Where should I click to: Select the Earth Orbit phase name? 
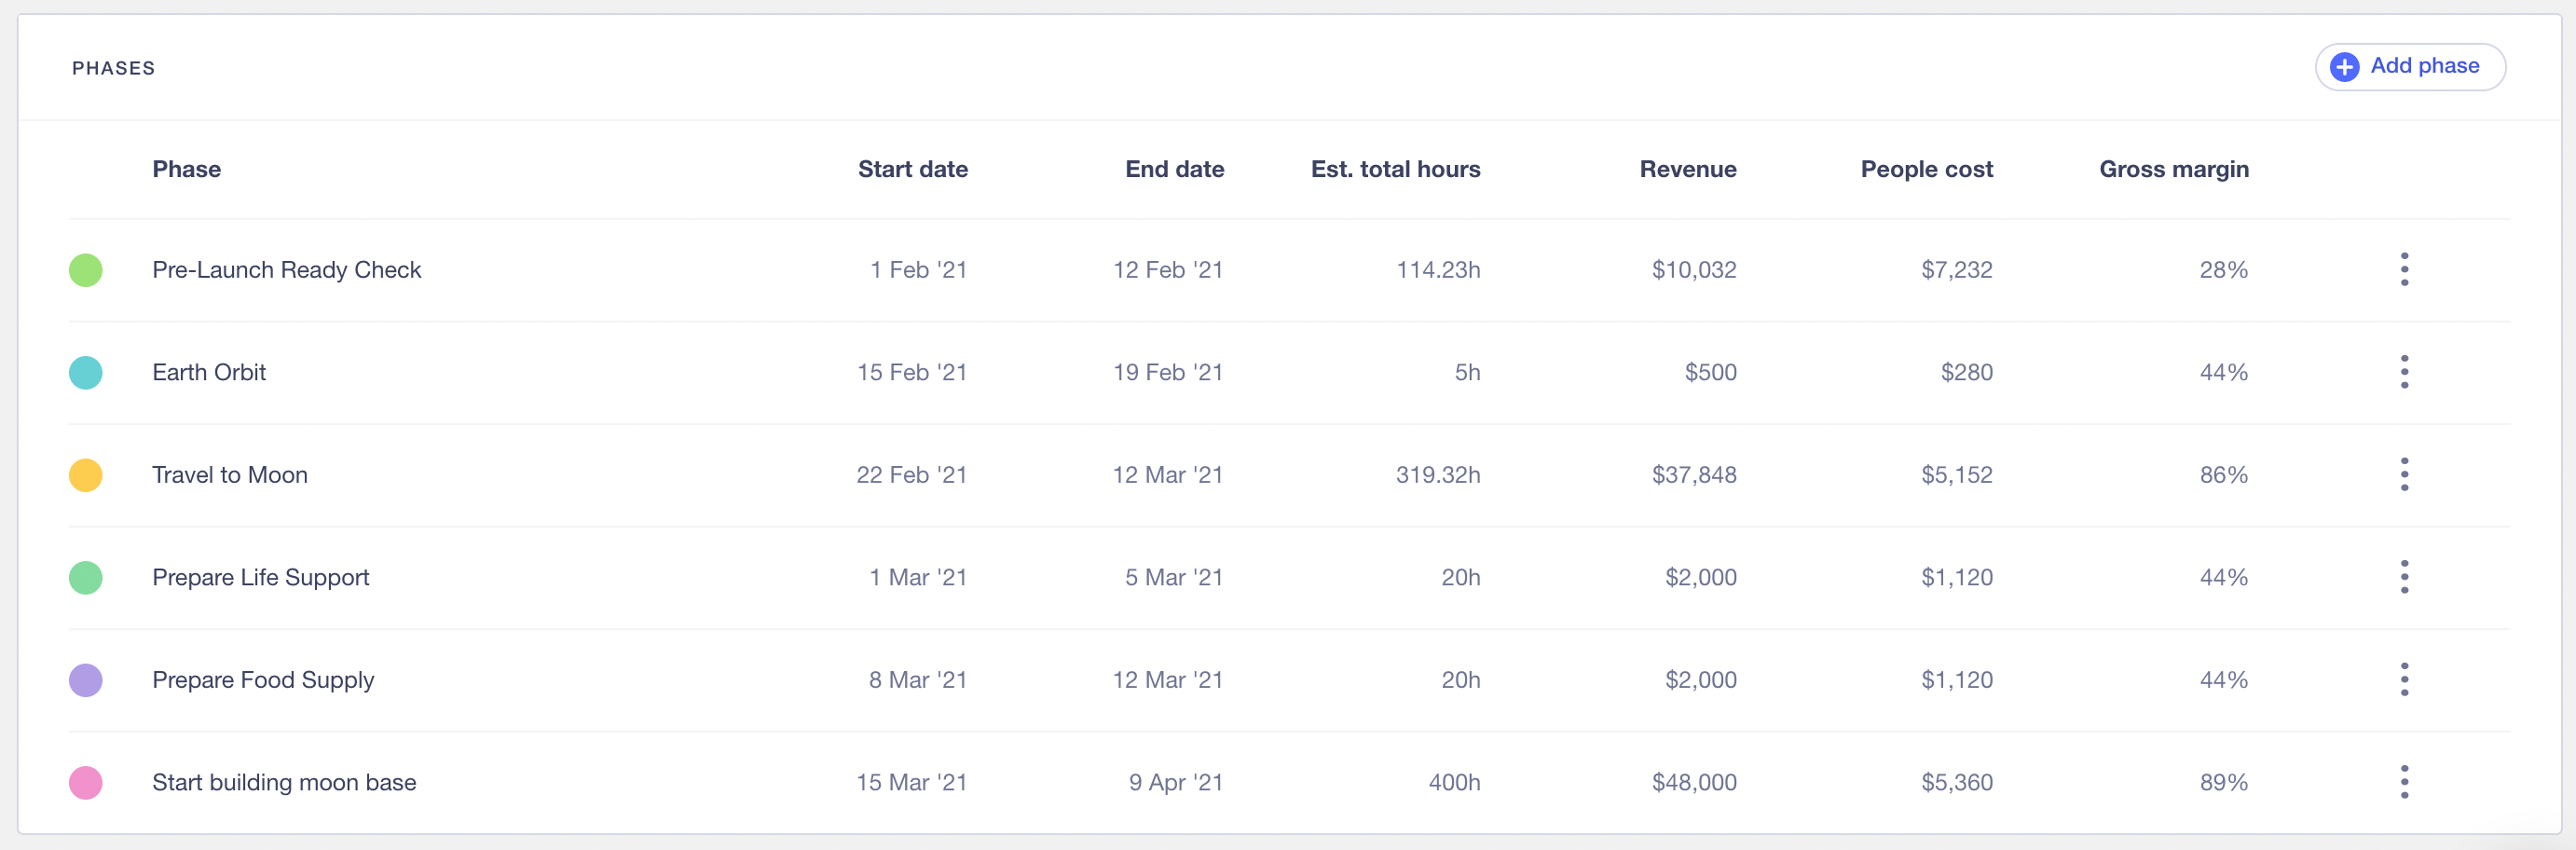(209, 372)
